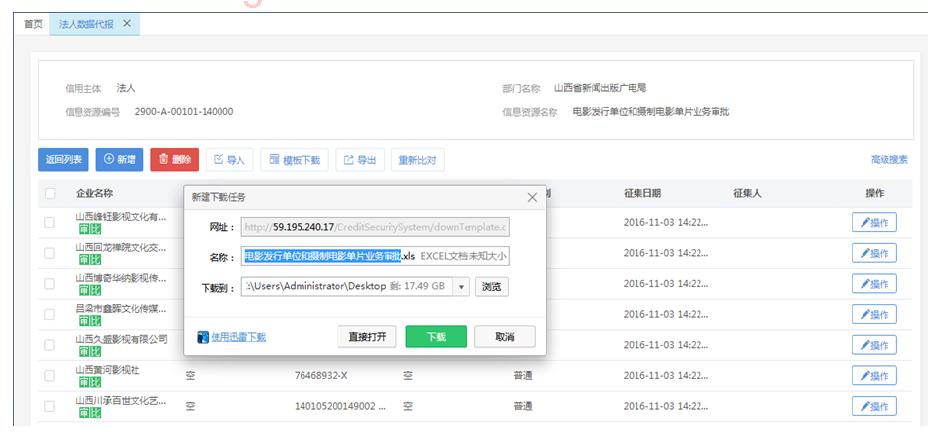
Task: Switch to the 首页 tab
Action: [x=33, y=24]
